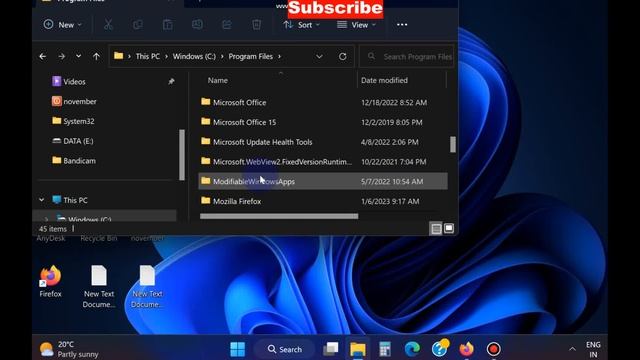Click the Share icon in toolbar

tap(227, 25)
